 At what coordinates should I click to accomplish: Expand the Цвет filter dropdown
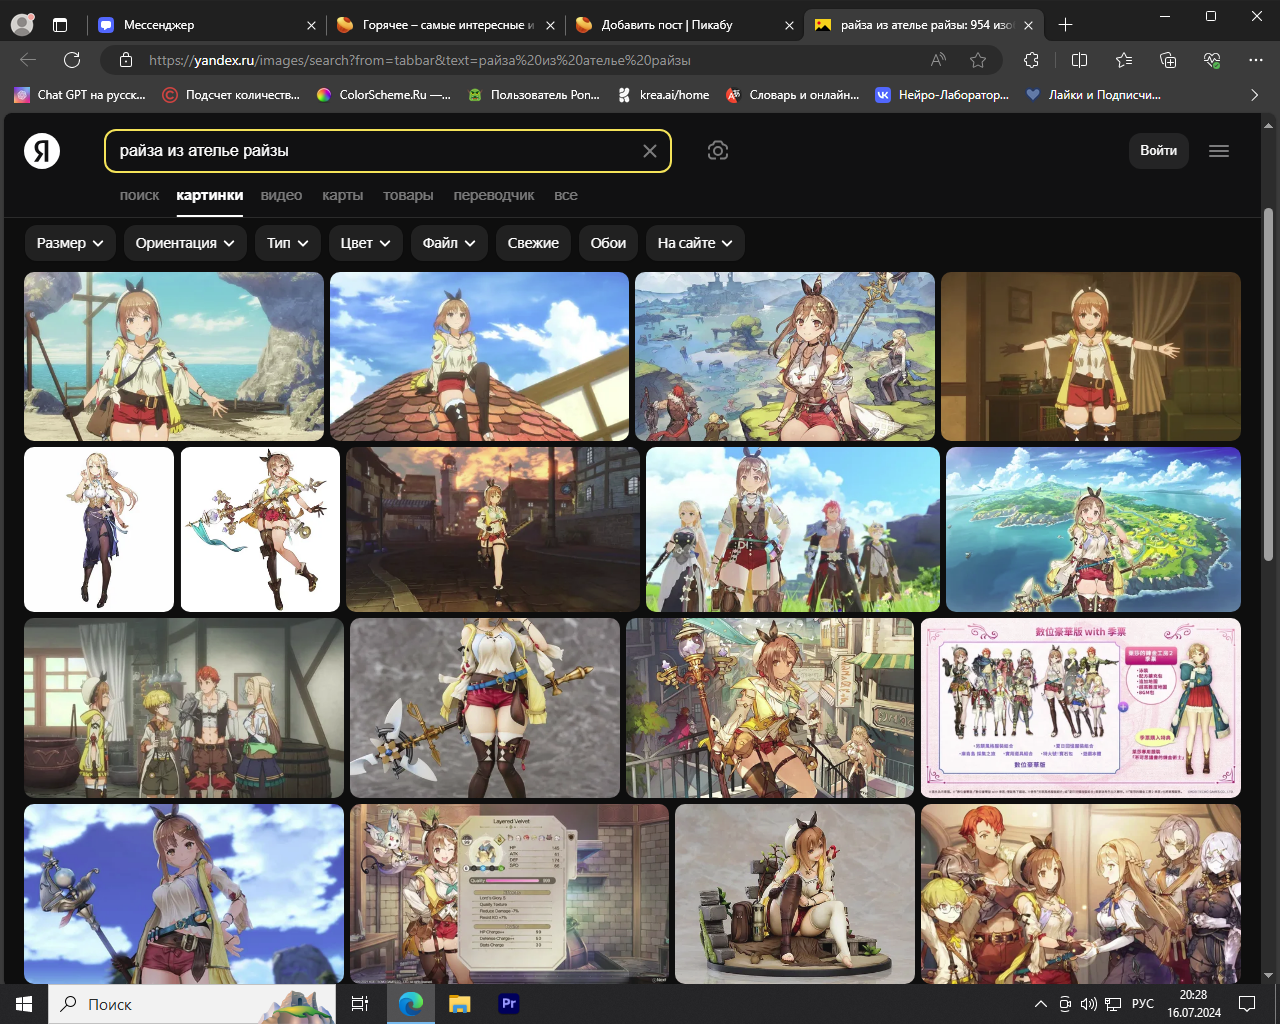coord(365,243)
